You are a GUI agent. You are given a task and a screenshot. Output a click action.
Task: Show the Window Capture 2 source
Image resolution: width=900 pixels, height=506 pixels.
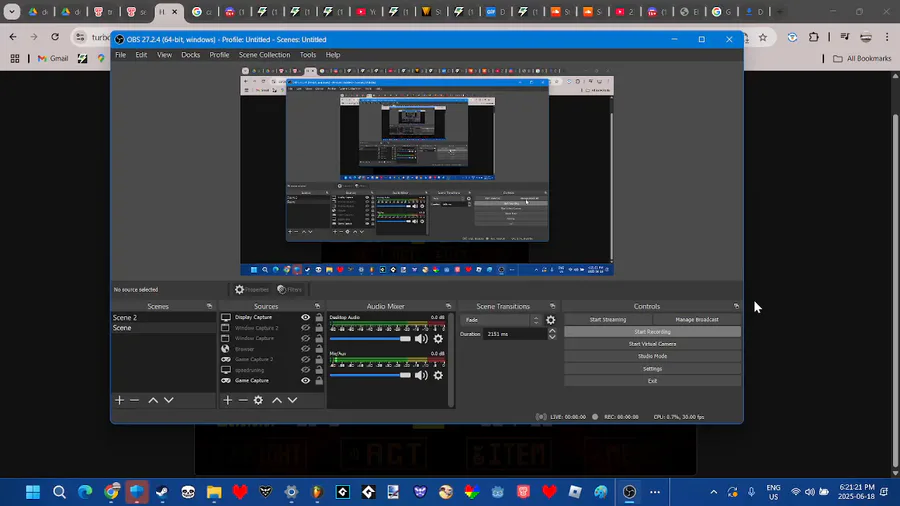(305, 328)
